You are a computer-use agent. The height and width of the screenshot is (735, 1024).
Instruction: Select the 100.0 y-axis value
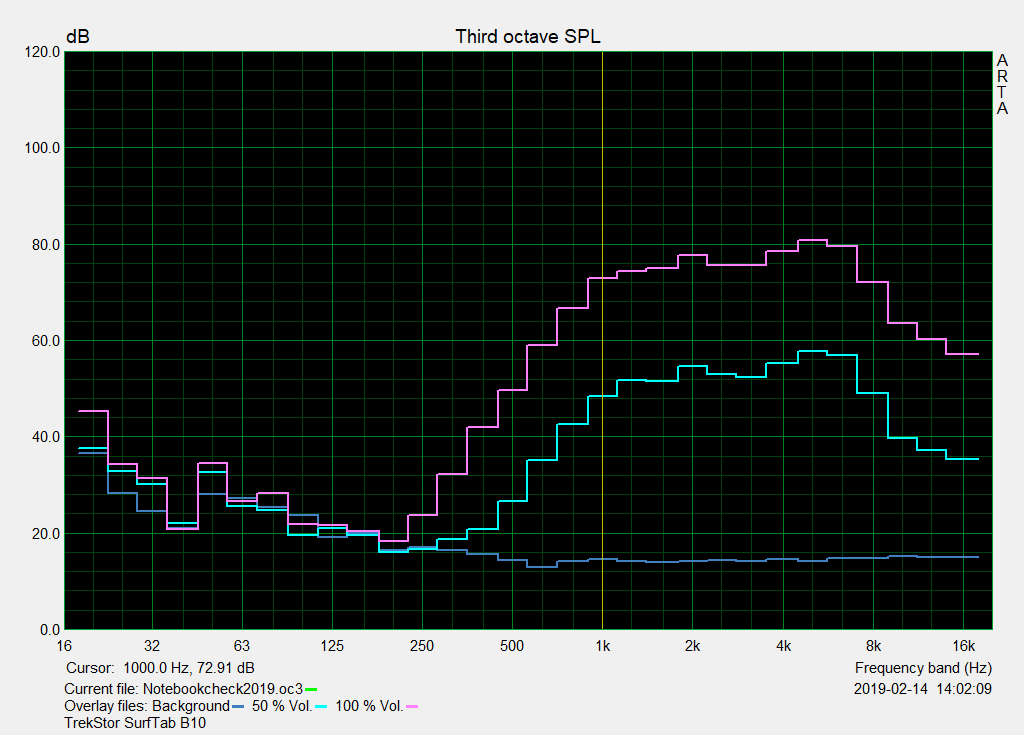click(x=42, y=148)
